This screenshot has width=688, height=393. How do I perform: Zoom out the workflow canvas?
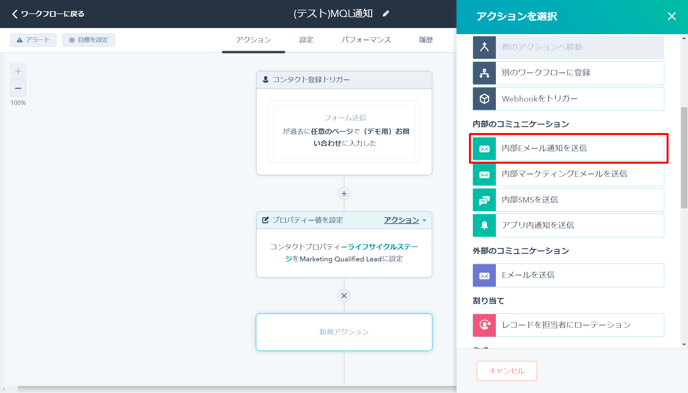click(18, 88)
